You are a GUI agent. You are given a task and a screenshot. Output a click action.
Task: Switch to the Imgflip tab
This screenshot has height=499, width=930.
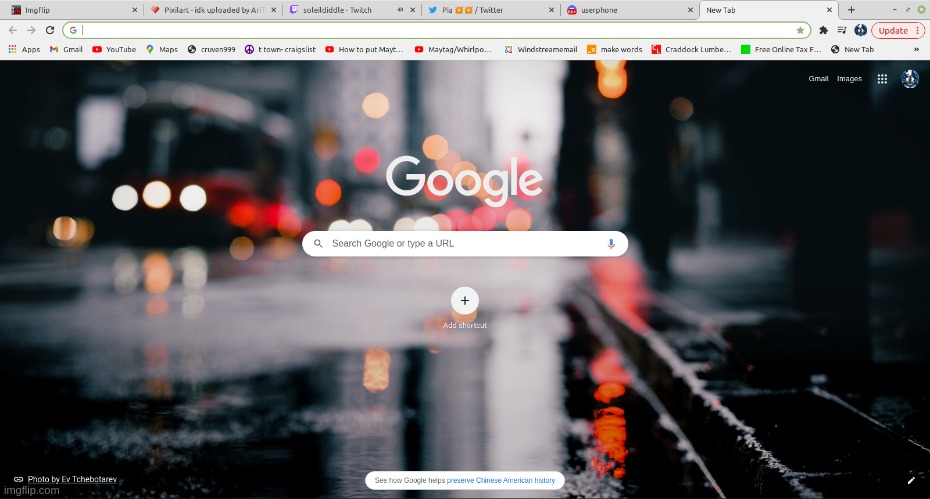pos(74,10)
